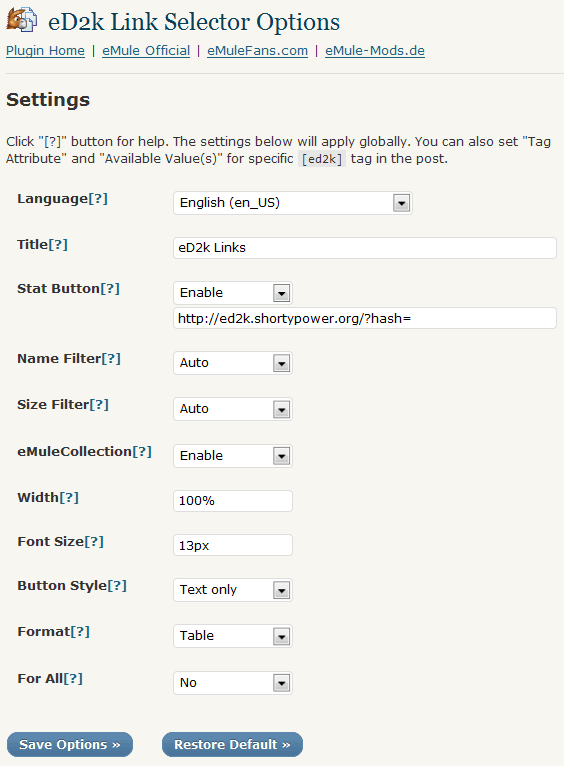Image resolution: width=564 pixels, height=766 pixels.
Task: Show help for Font Size [?]
Action: pyautogui.click(x=94, y=541)
